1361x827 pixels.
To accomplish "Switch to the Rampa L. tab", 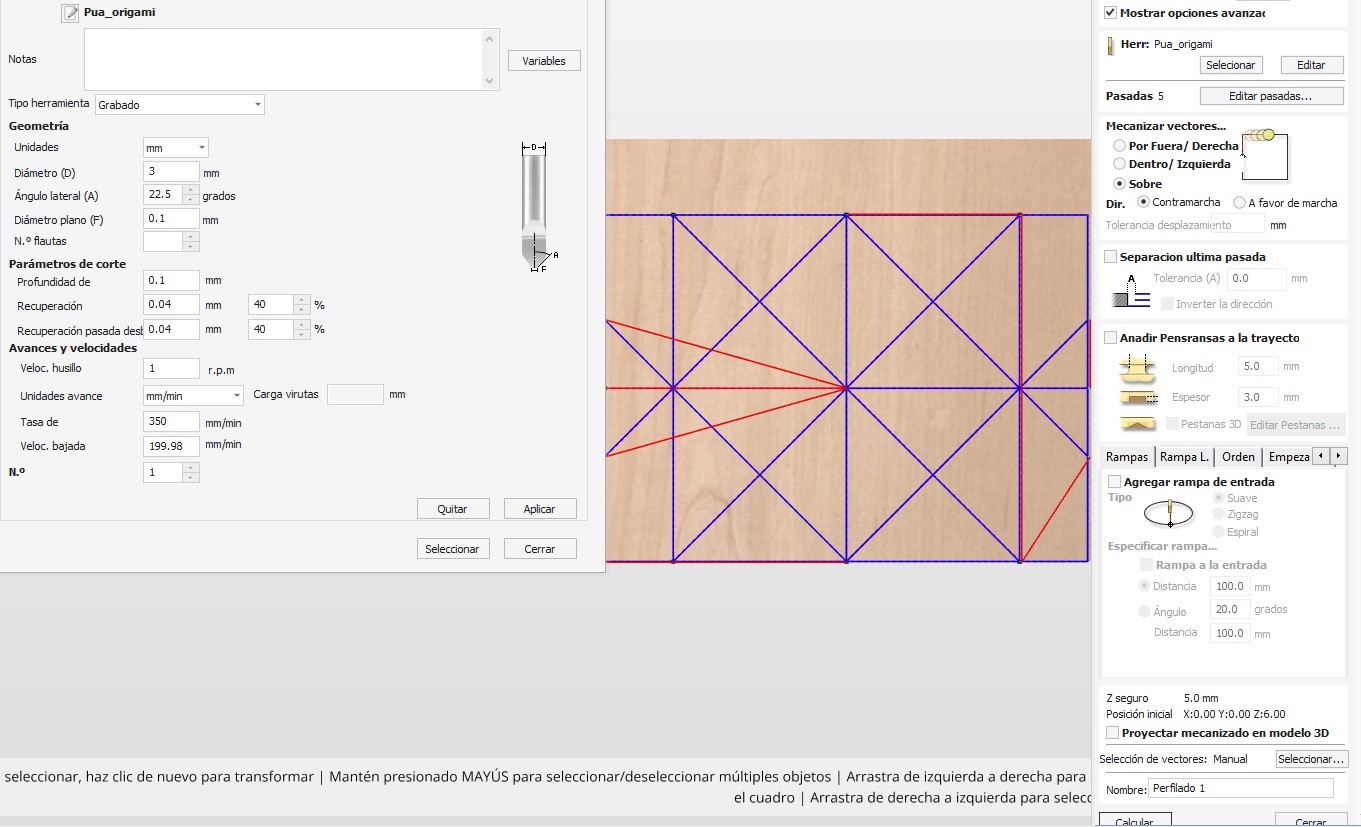I will pyautogui.click(x=1184, y=457).
